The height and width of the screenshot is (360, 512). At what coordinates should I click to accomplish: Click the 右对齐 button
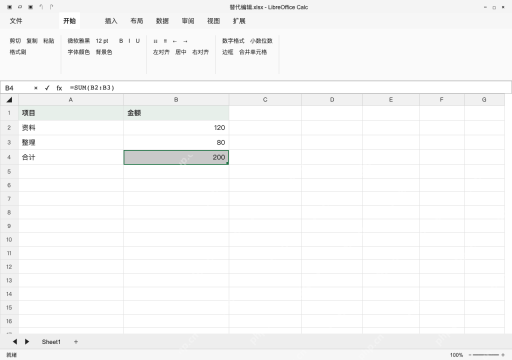(x=201, y=52)
